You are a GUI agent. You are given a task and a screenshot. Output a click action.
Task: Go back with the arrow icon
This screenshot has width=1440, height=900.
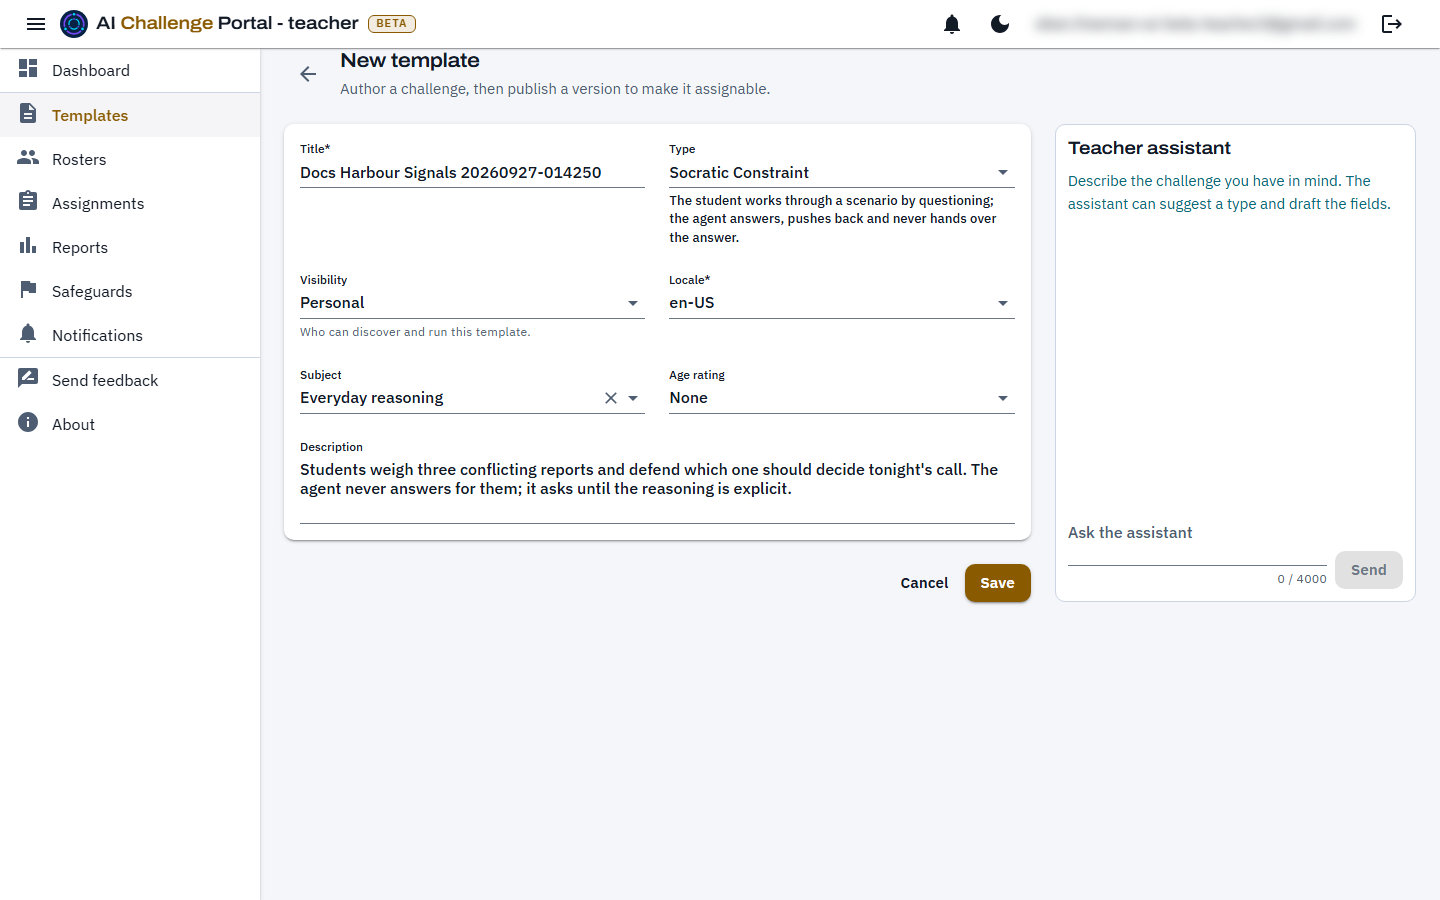pos(308,74)
